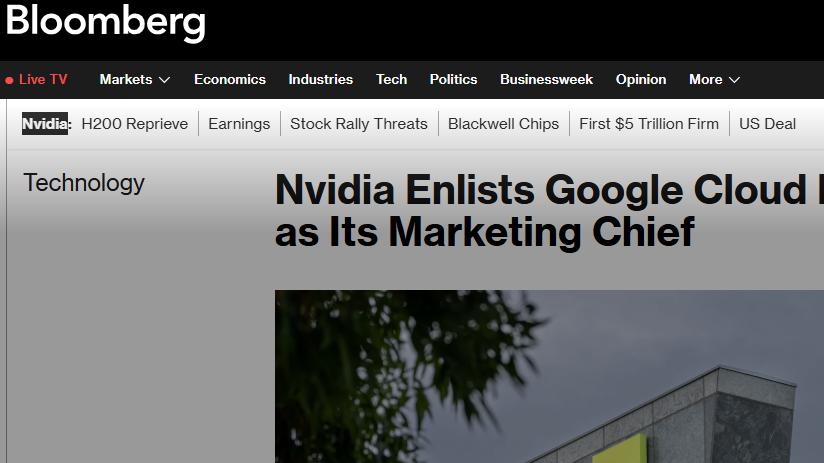Select the Earnings topic link

tap(239, 124)
